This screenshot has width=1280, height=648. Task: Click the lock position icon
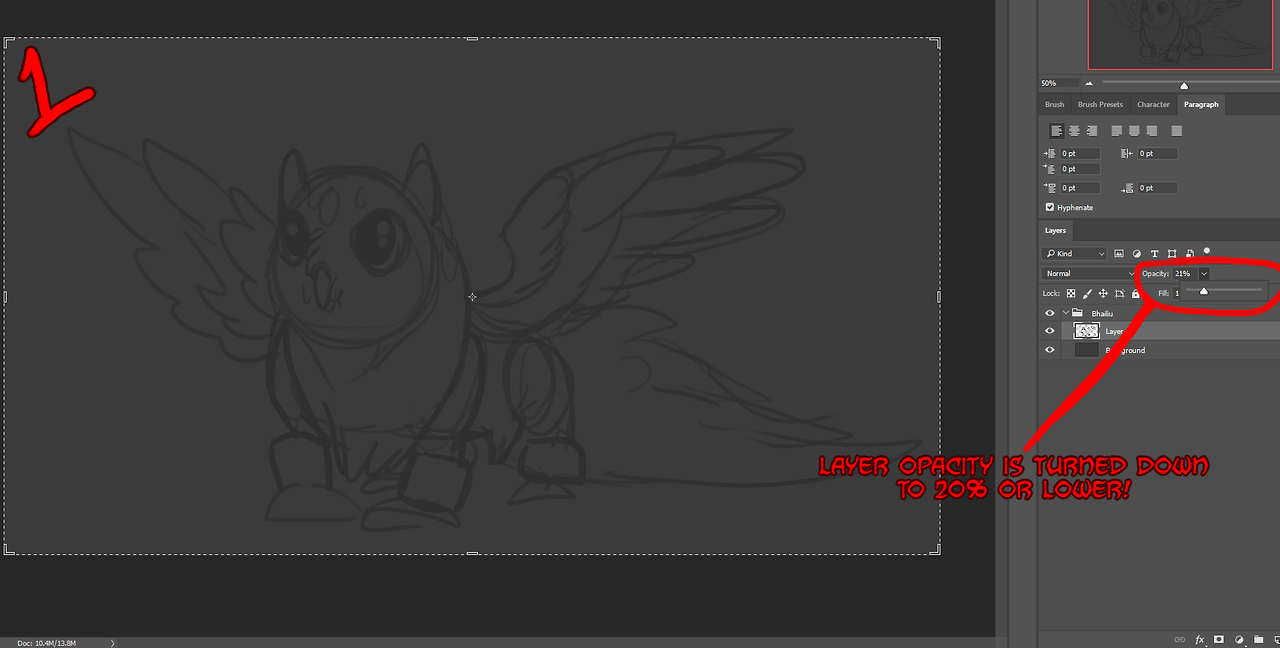click(x=1103, y=293)
